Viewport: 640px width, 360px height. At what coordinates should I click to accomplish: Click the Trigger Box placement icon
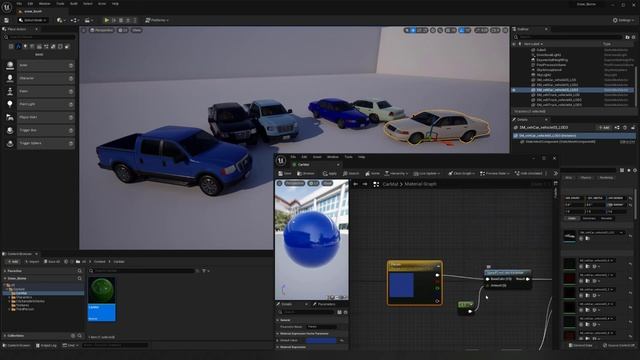[x=10, y=131]
